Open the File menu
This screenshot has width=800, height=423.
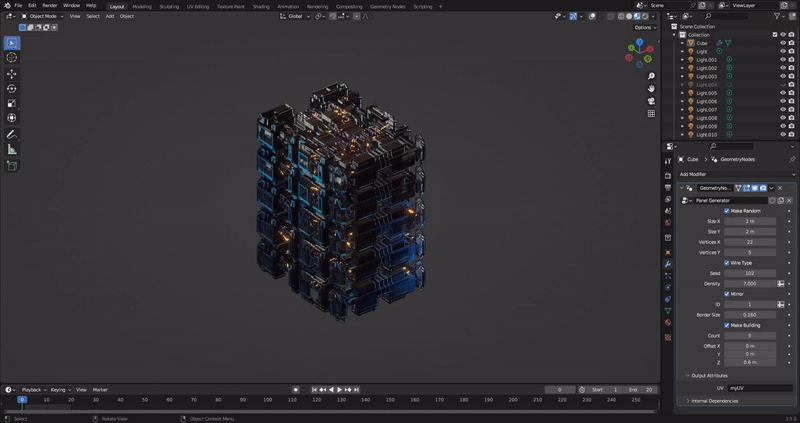[x=18, y=6]
